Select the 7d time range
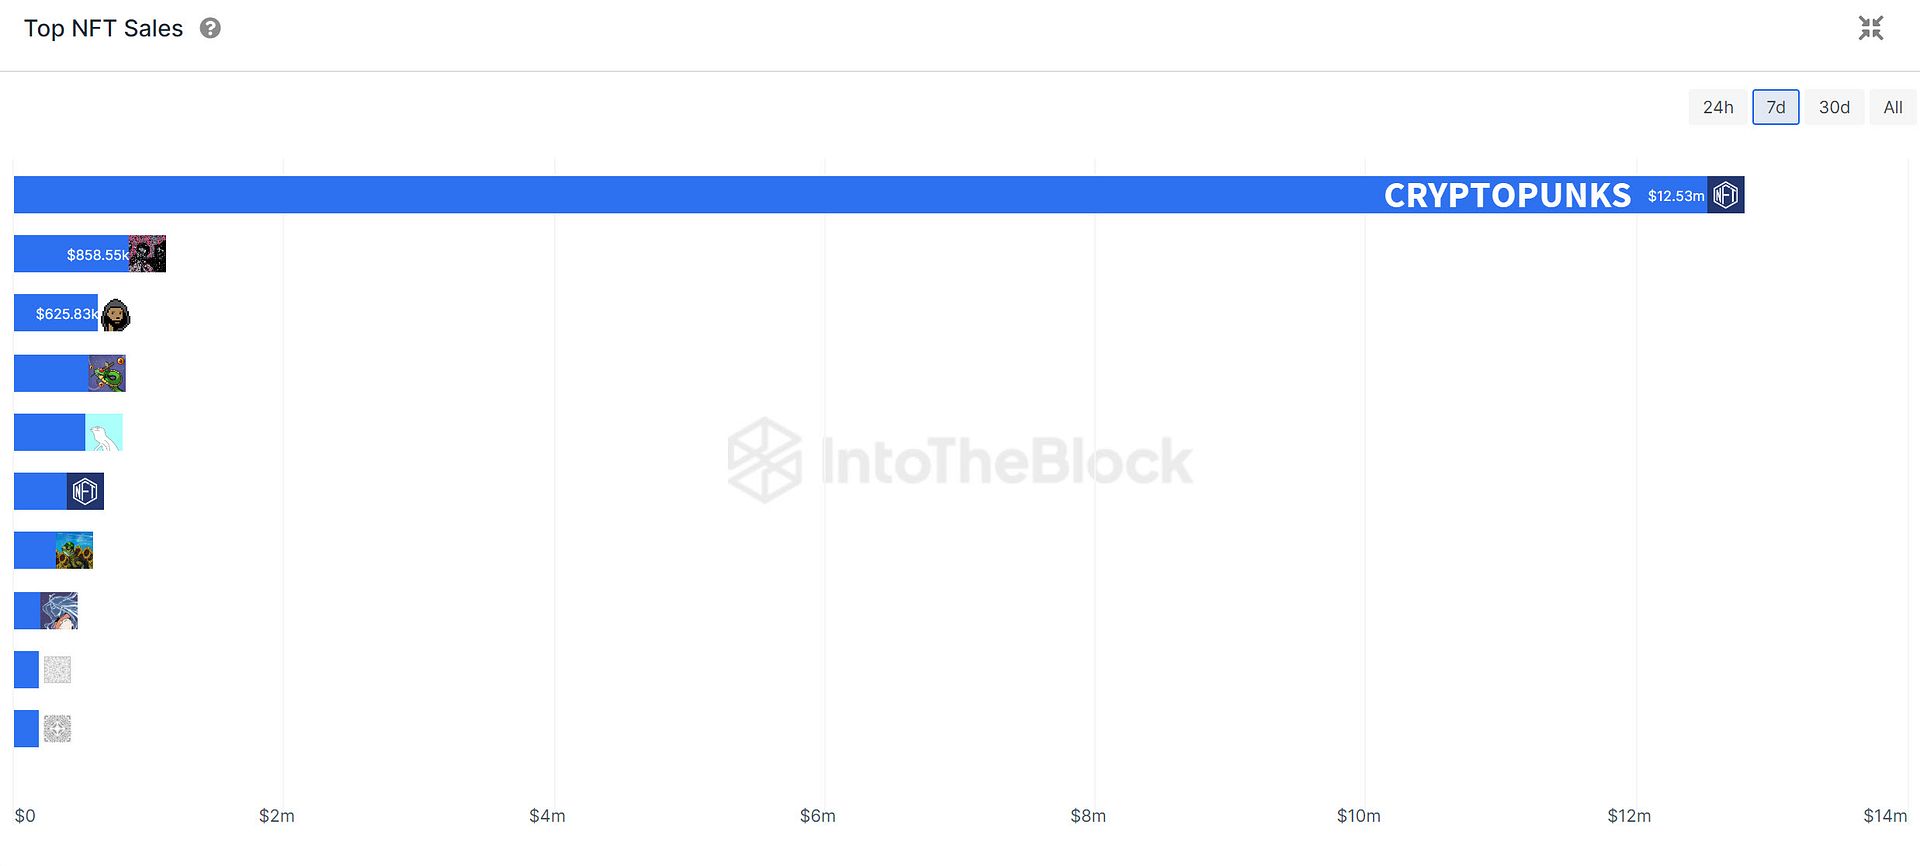Image resolution: width=1920 pixels, height=866 pixels. point(1776,107)
